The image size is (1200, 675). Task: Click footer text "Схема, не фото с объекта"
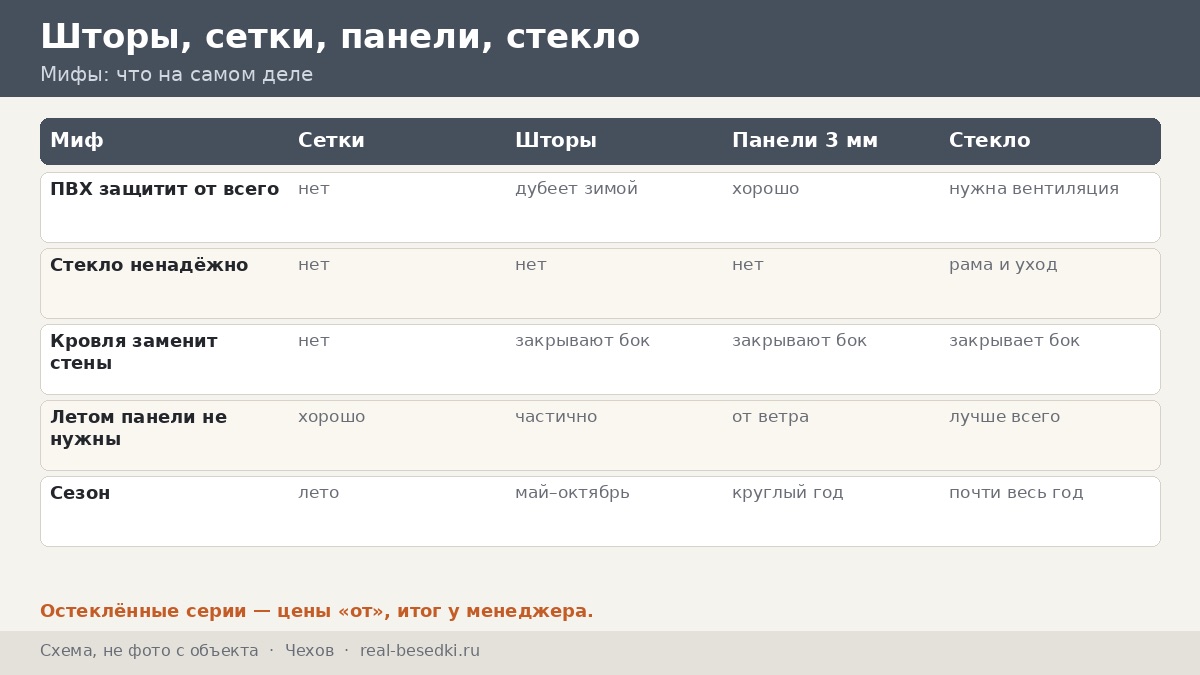[149, 651]
